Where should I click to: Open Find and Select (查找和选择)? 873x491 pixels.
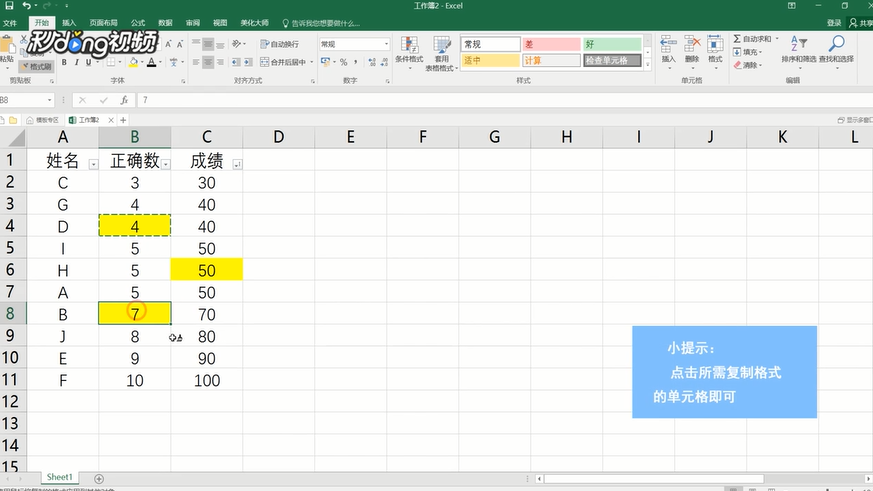[x=836, y=50]
